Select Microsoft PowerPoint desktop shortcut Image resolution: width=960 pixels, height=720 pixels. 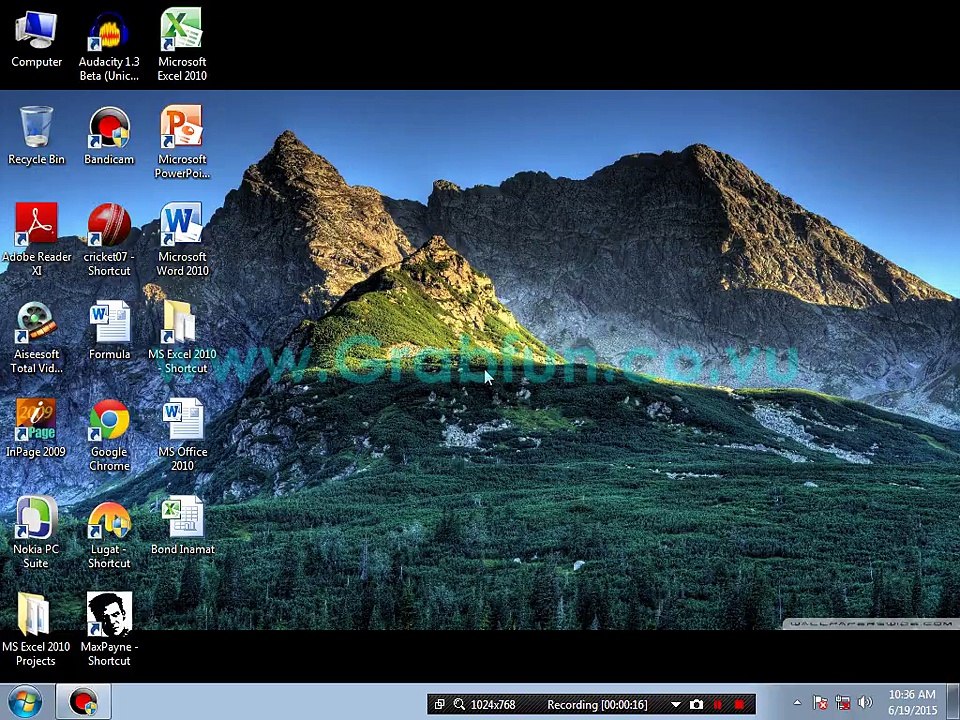pos(182,142)
